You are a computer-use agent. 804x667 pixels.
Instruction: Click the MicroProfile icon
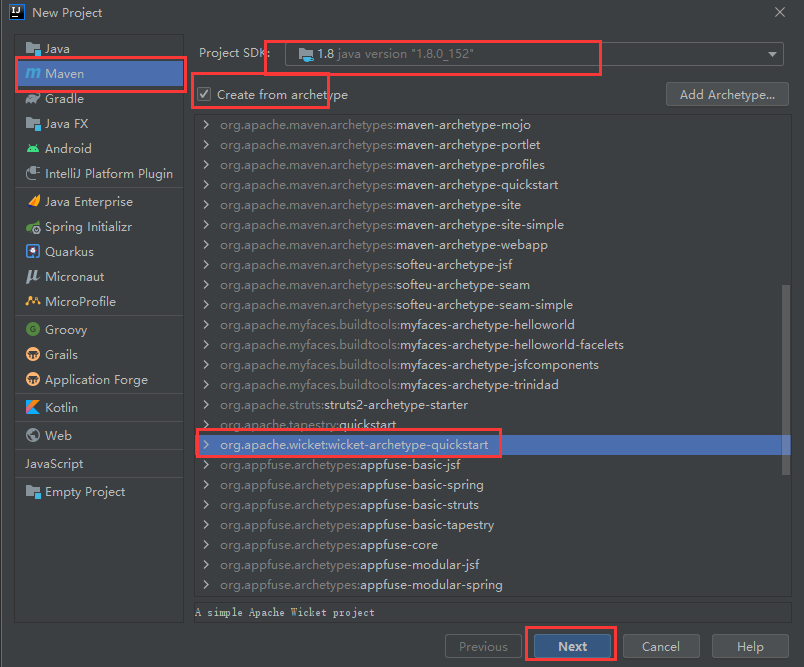(33, 301)
